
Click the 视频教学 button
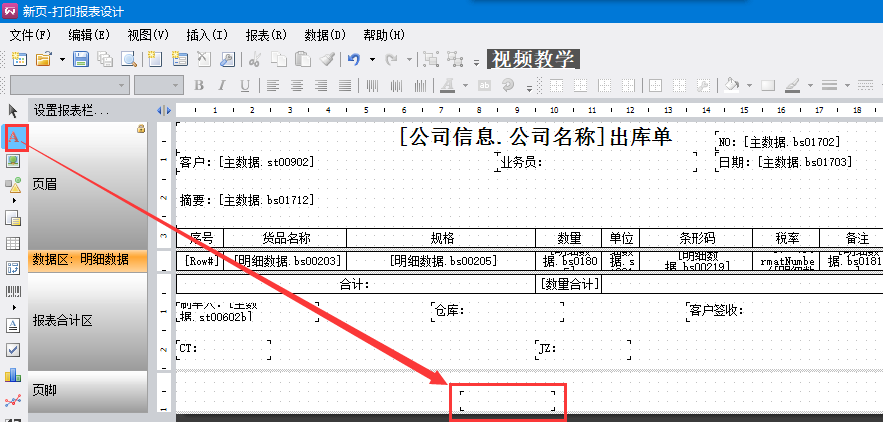point(532,59)
